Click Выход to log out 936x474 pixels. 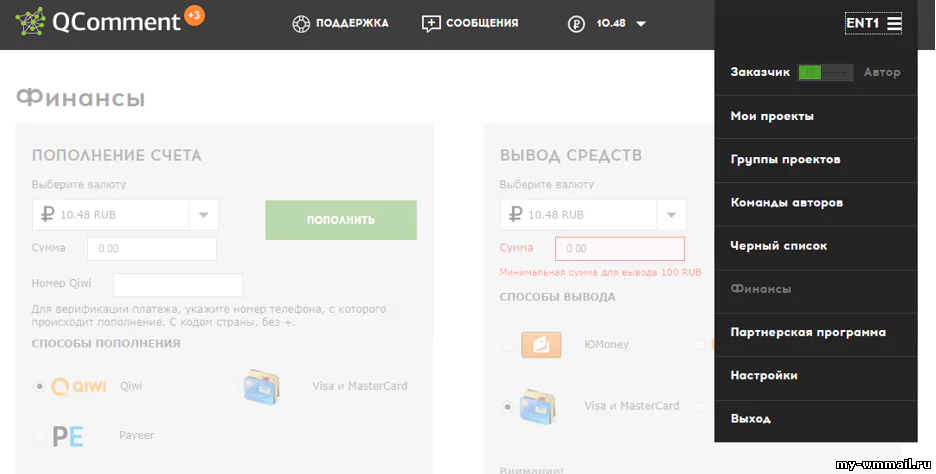(x=750, y=419)
